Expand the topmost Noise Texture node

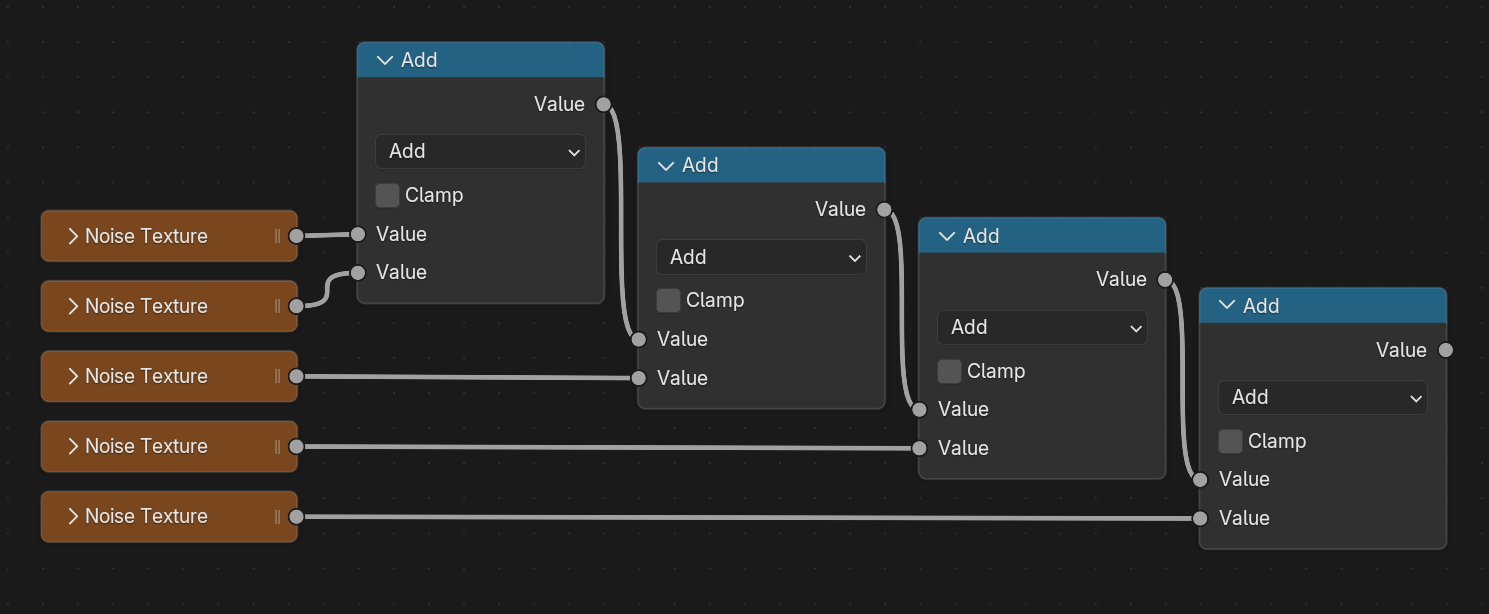coord(72,236)
